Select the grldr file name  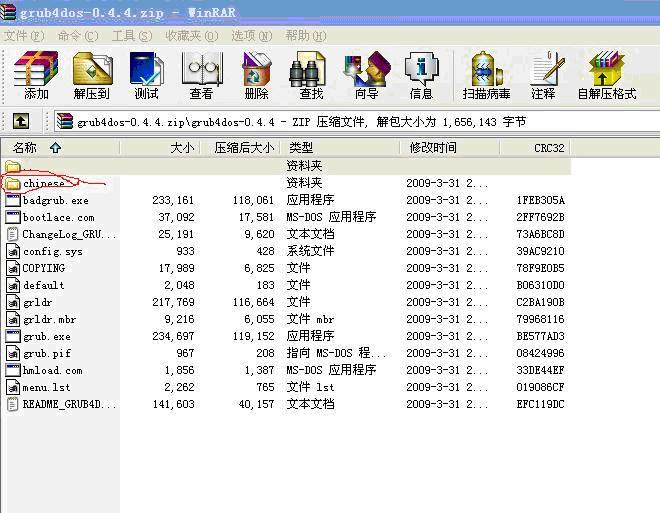click(37, 303)
